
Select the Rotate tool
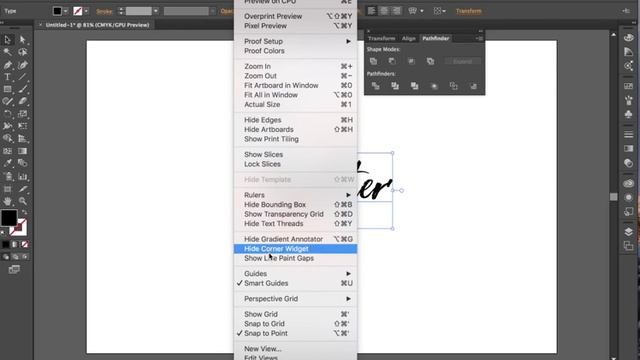coord(7,114)
